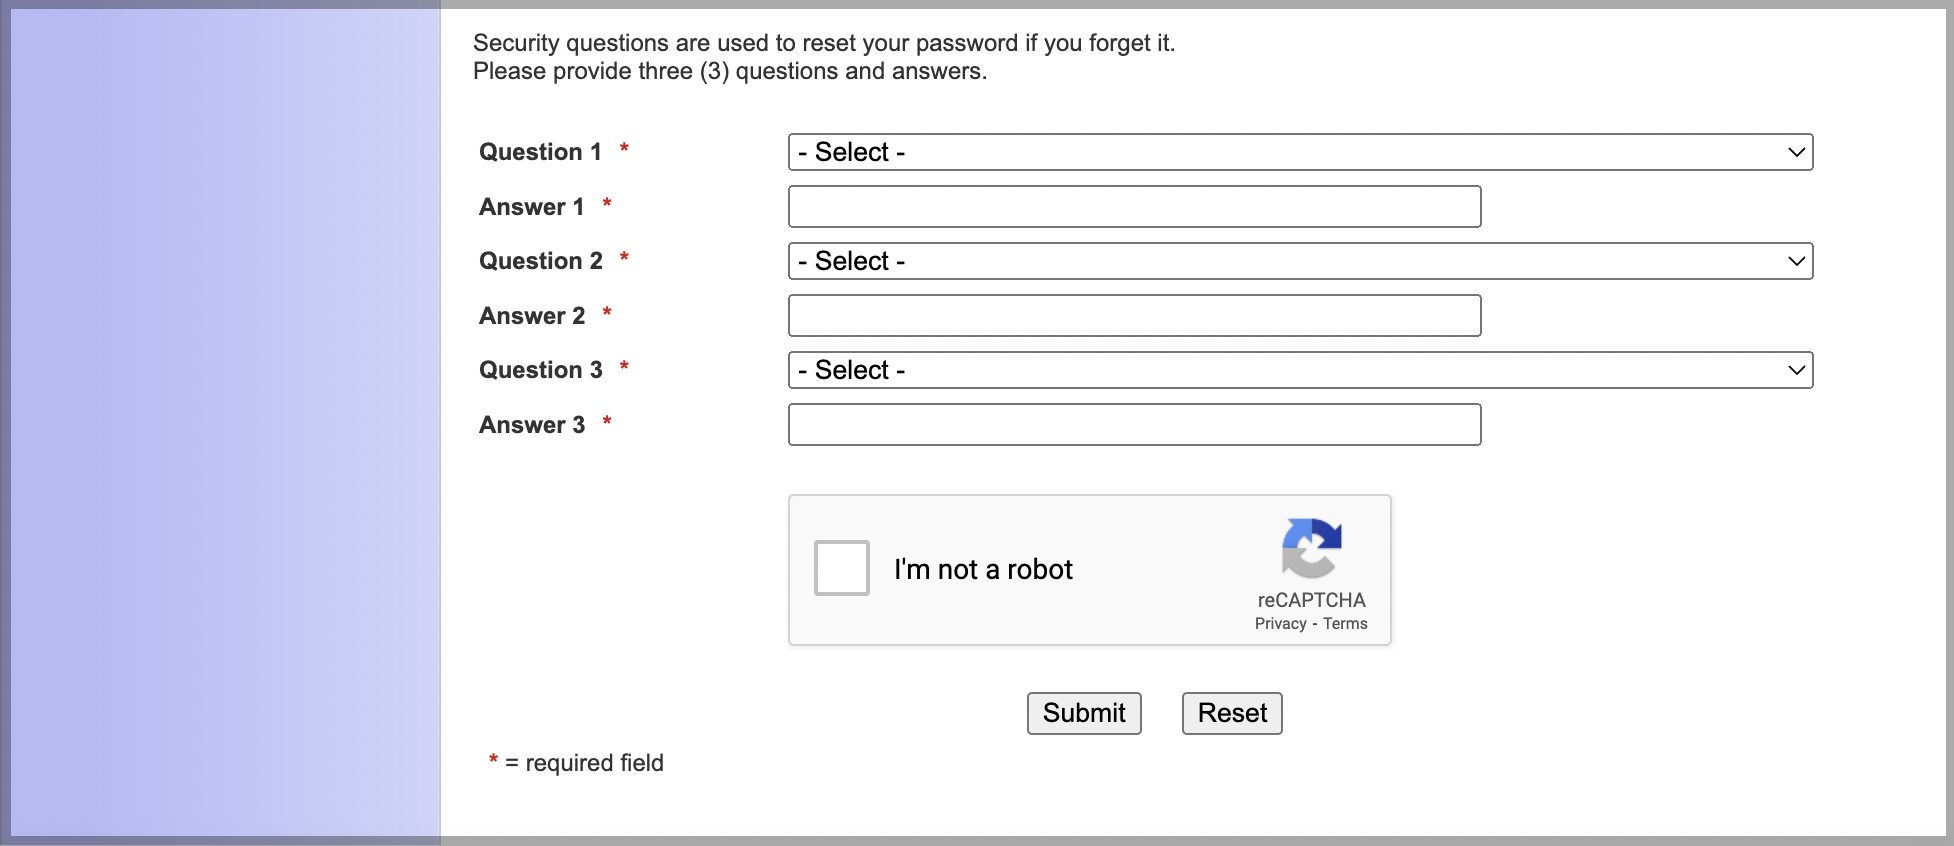
Task: Click into the Answer 3 text field
Action: click(x=1134, y=425)
